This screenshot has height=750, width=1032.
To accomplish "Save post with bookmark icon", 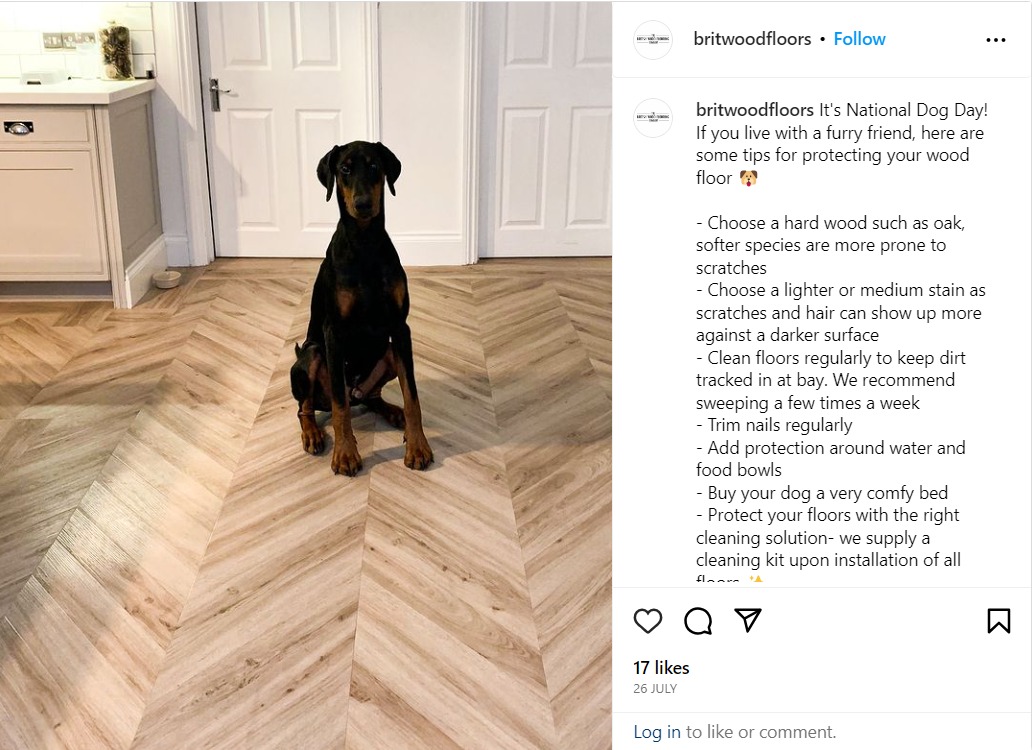I will [x=998, y=621].
